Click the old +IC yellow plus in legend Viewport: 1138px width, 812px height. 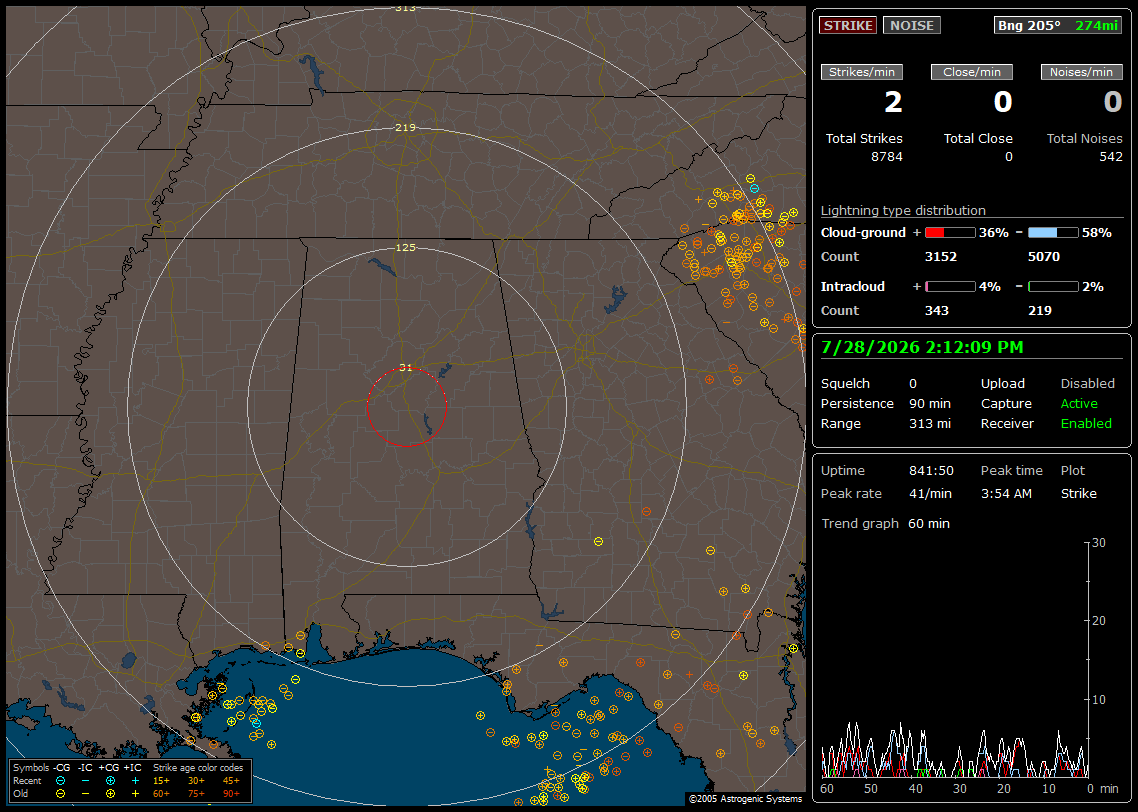coord(135,794)
